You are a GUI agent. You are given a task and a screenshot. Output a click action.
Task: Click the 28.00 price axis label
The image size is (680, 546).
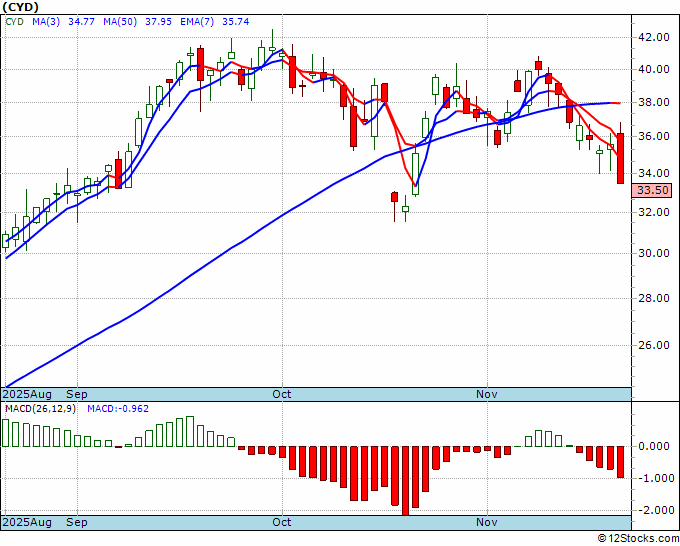click(x=654, y=298)
